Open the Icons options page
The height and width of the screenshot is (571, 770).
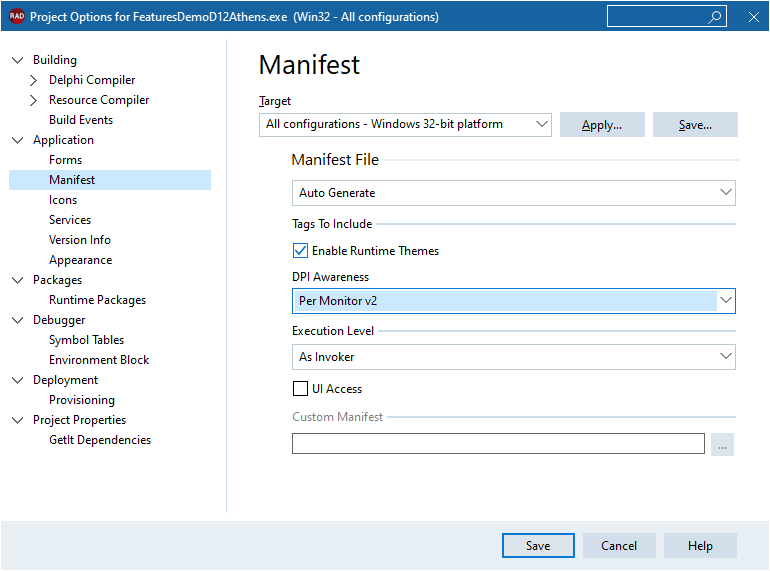(x=63, y=200)
